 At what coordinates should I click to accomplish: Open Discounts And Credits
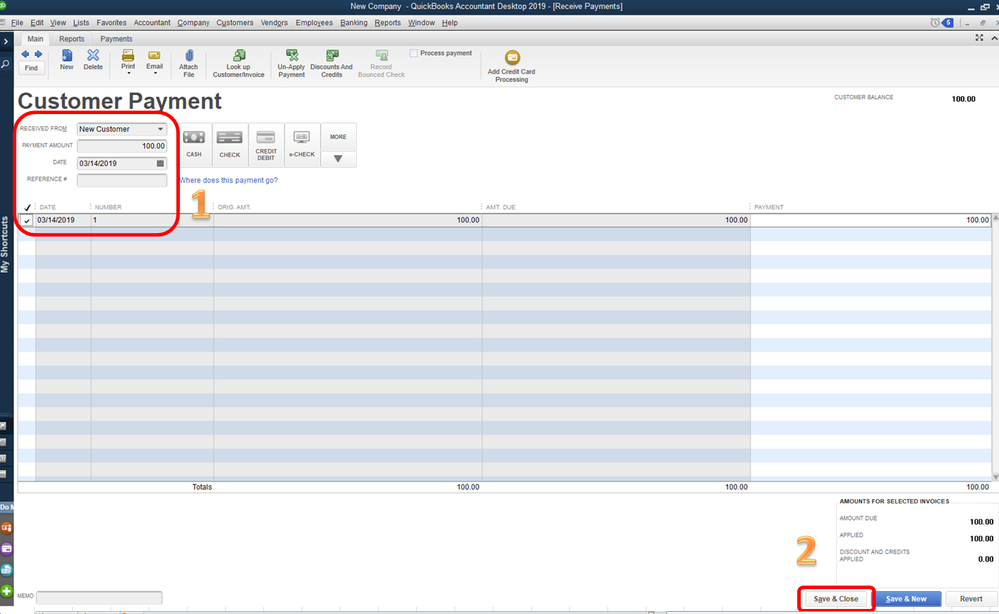[x=331, y=64]
